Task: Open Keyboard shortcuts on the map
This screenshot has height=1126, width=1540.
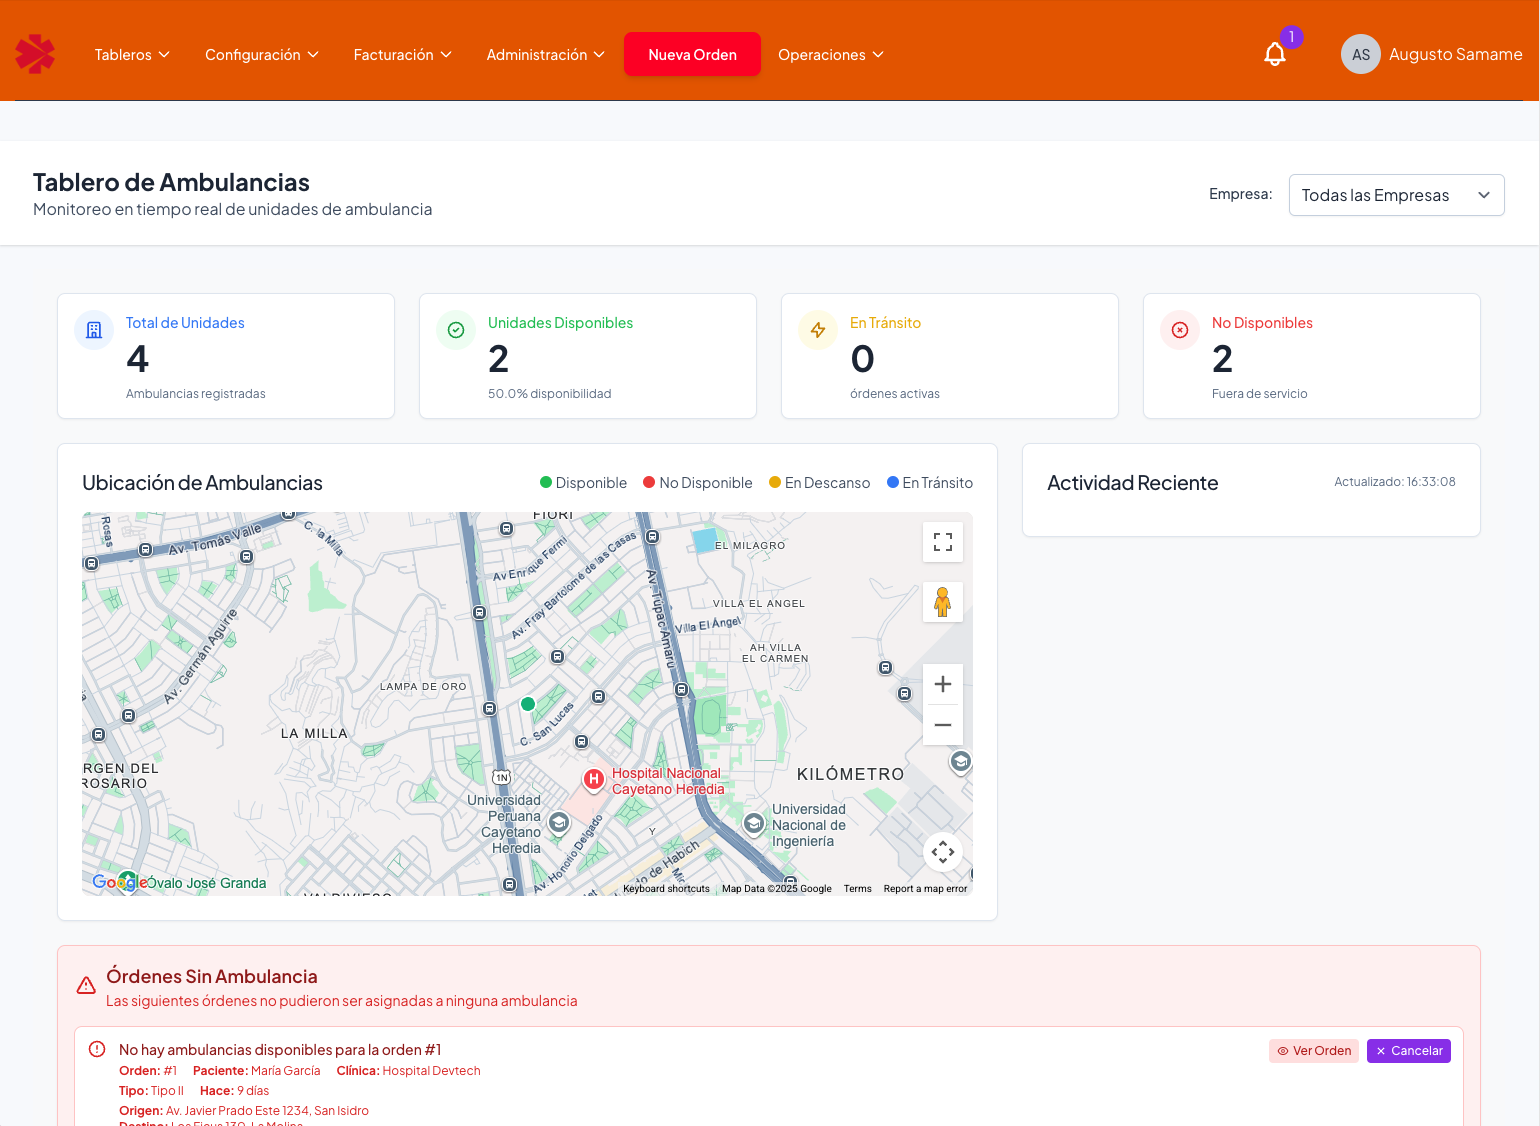Action: [666, 889]
